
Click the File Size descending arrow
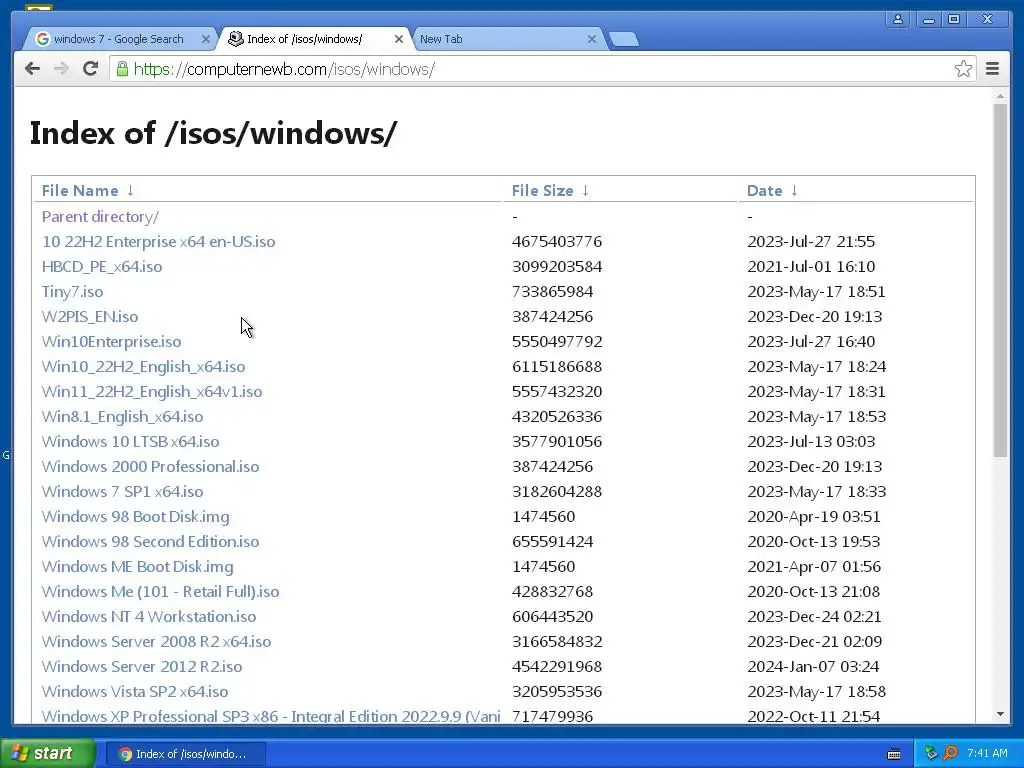point(585,190)
